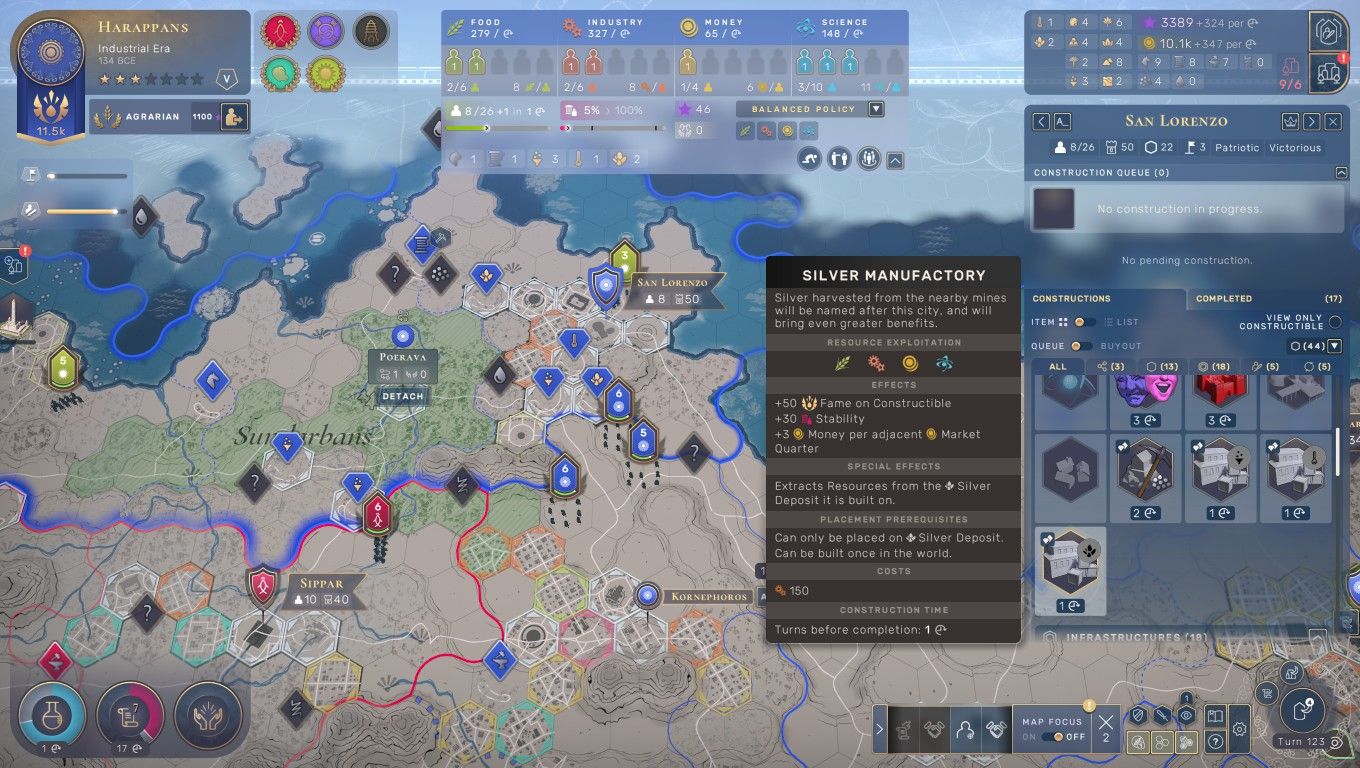Open the settings gear at bottom right
This screenshot has width=1360, height=768.
pyautogui.click(x=1240, y=729)
